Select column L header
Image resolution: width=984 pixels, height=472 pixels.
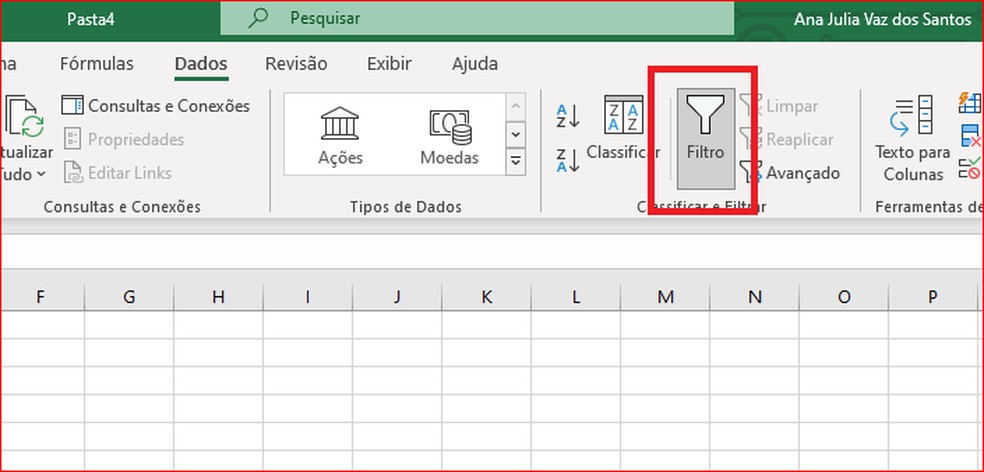pyautogui.click(x=575, y=297)
